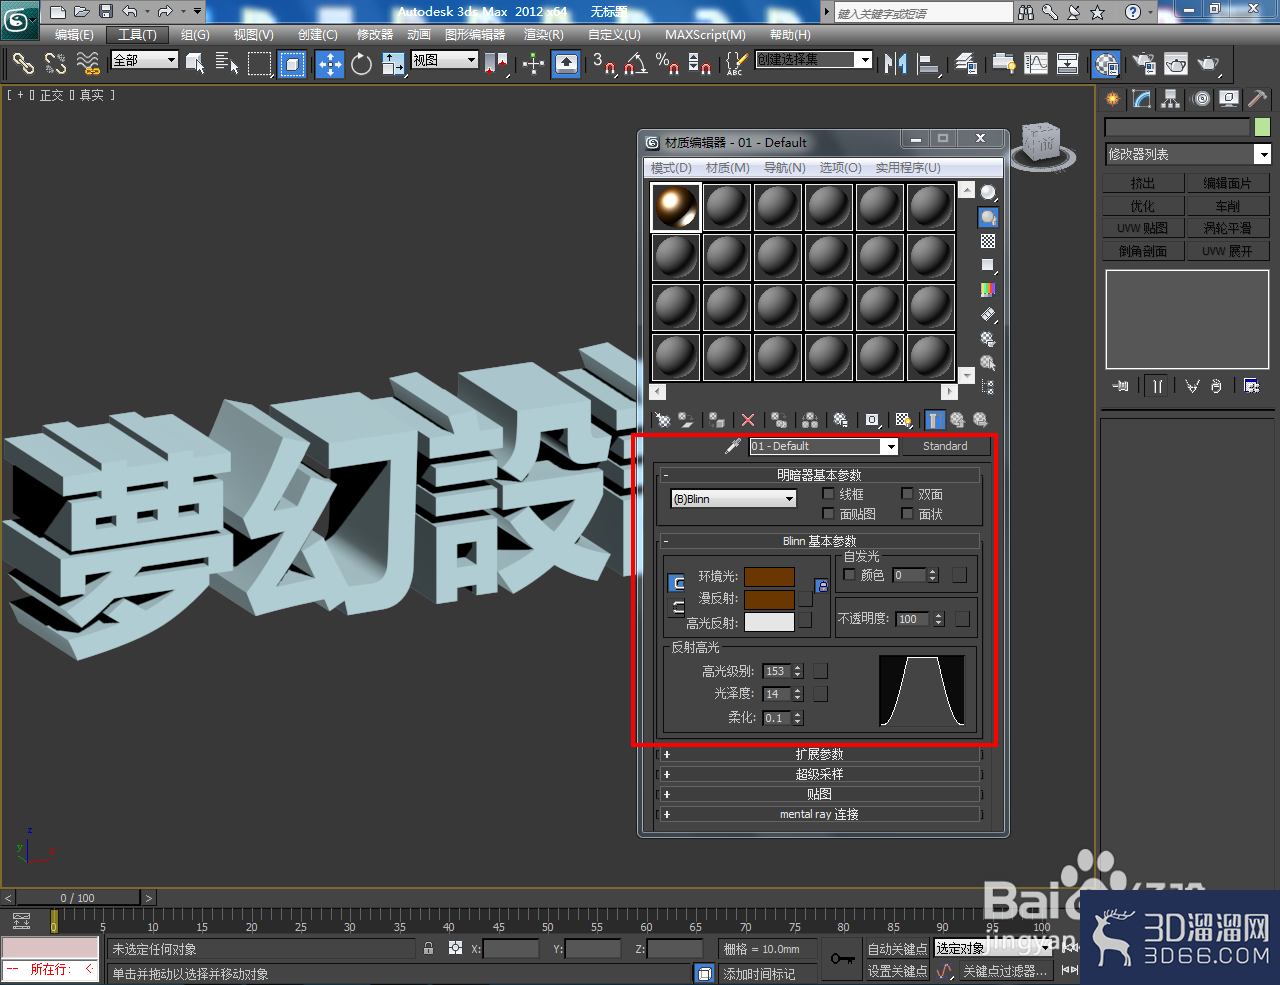The width and height of the screenshot is (1280, 985).
Task: Open the 全部 selection filter dropdown
Action: coord(144,60)
